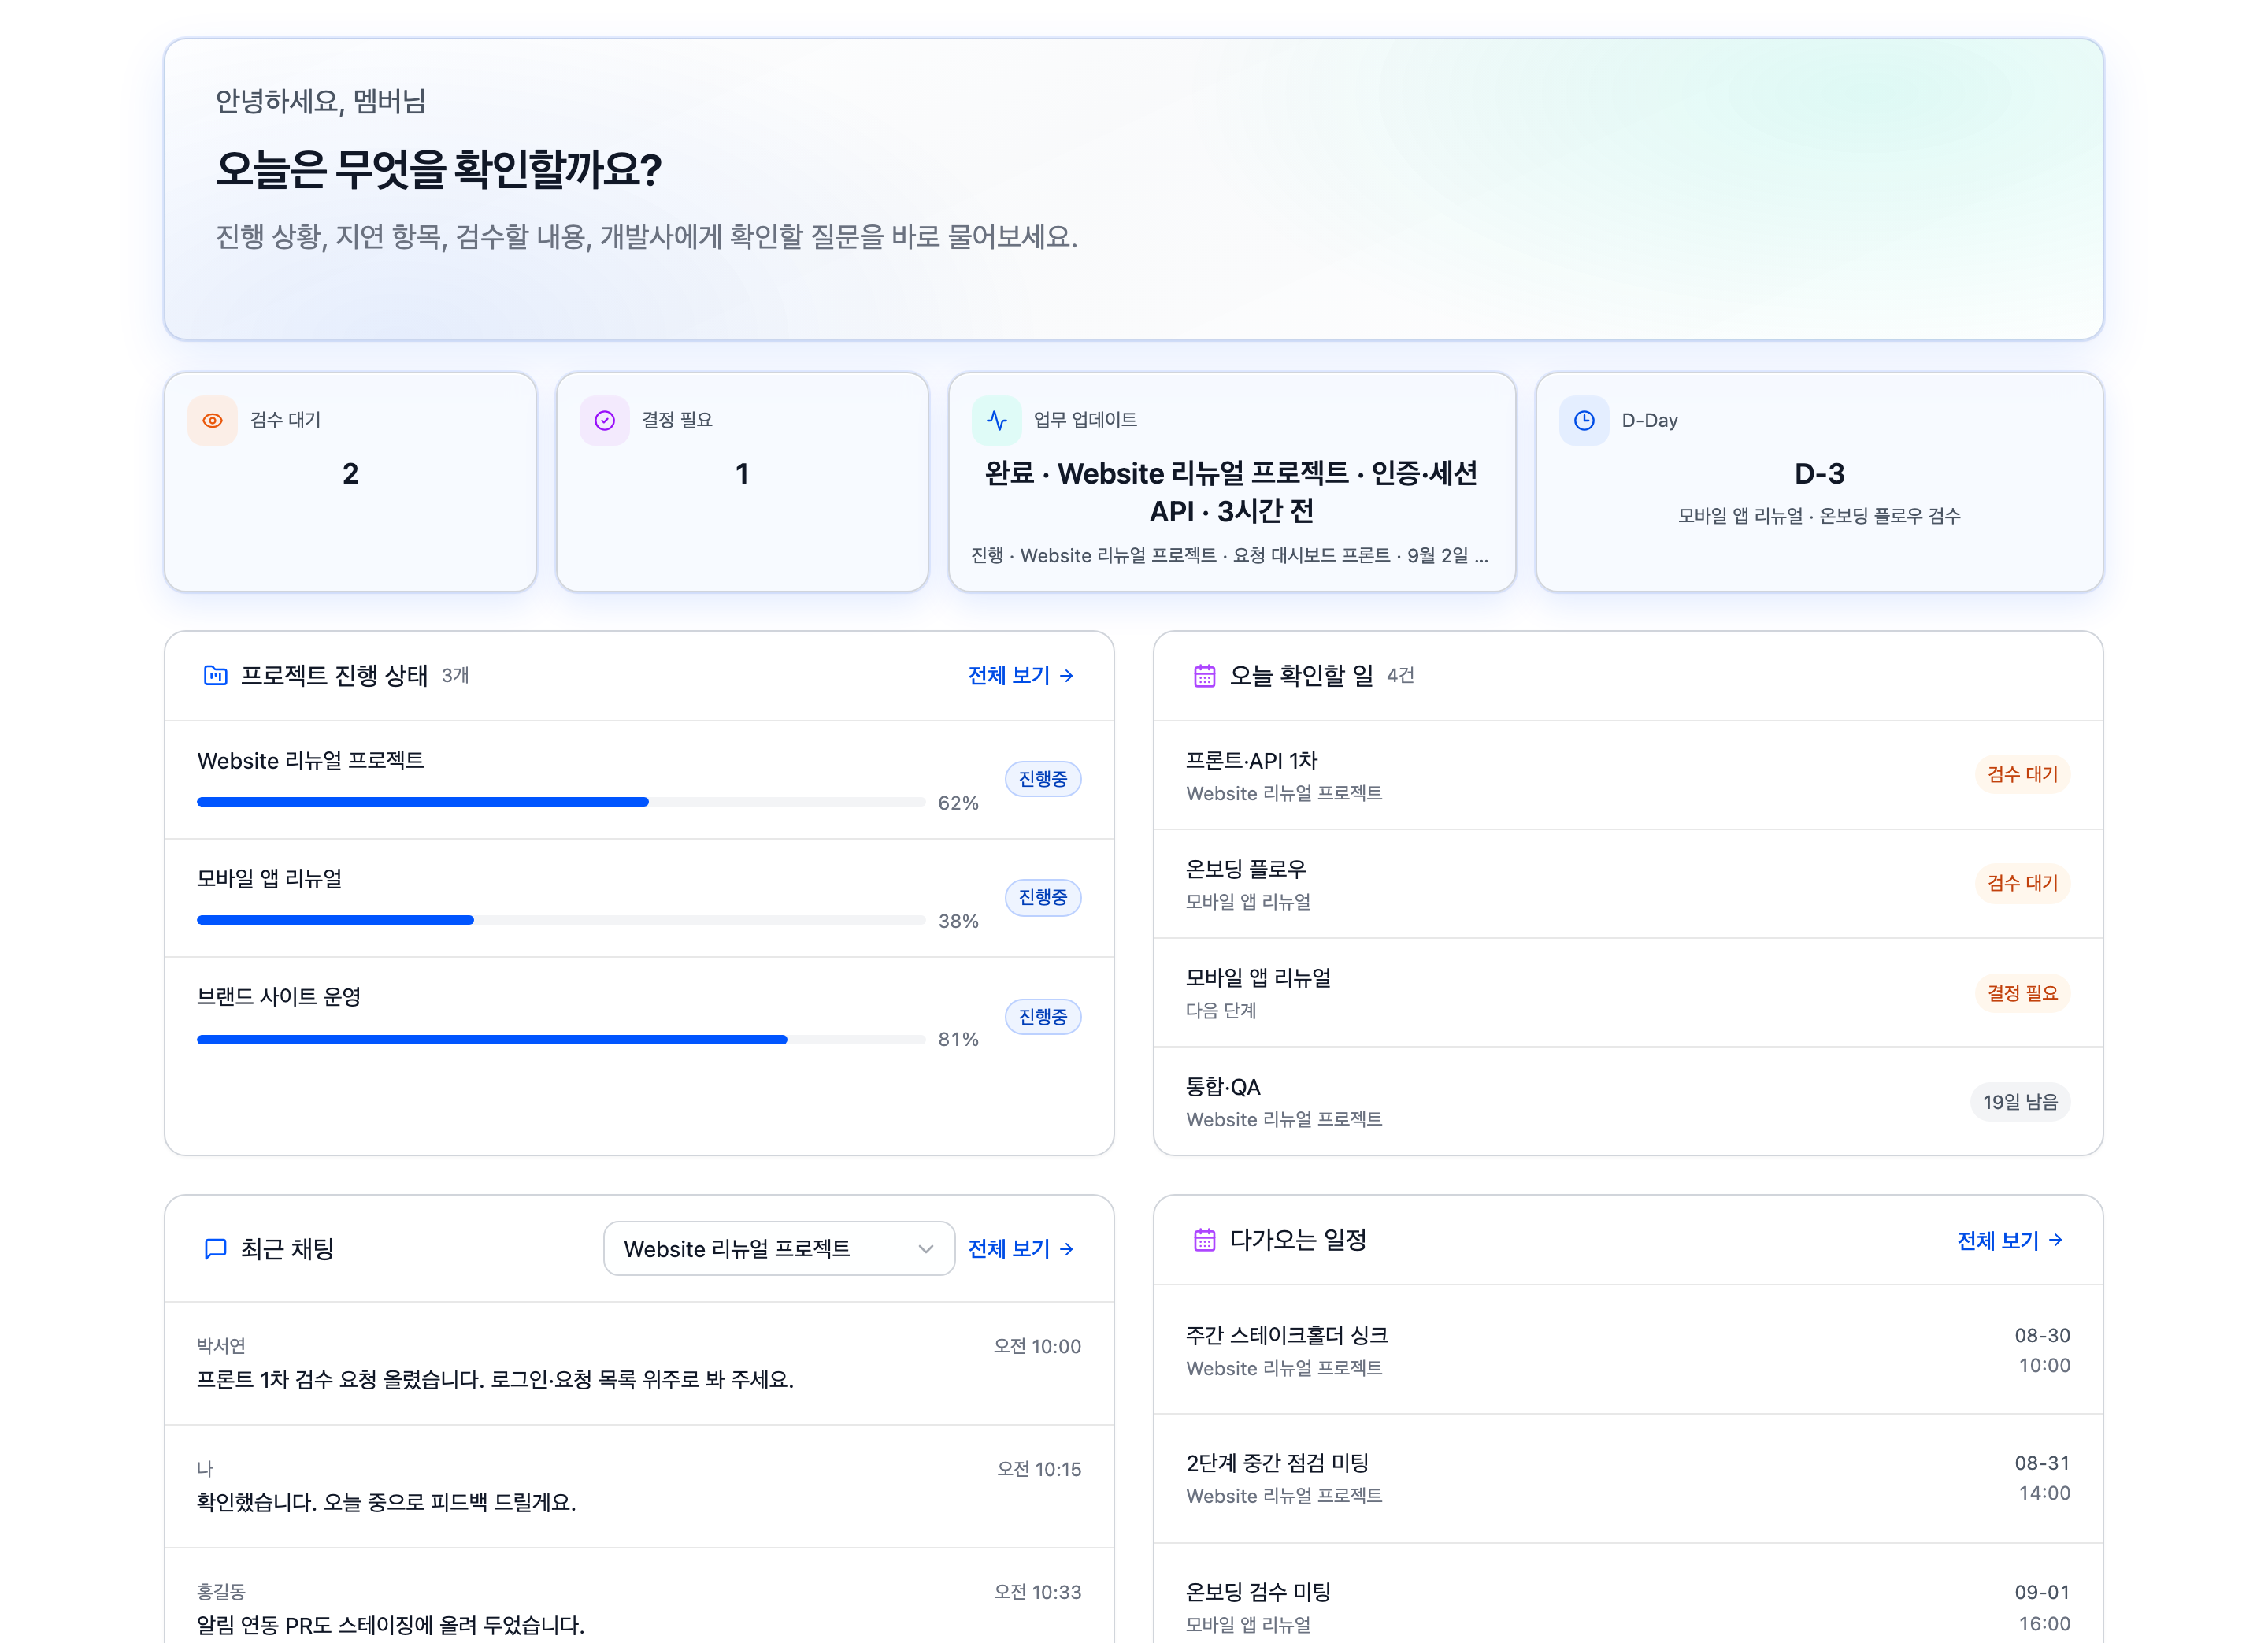Open 전체 보기 link in 프로젝트 진행 상태
2268x1643 pixels.
click(x=1021, y=675)
